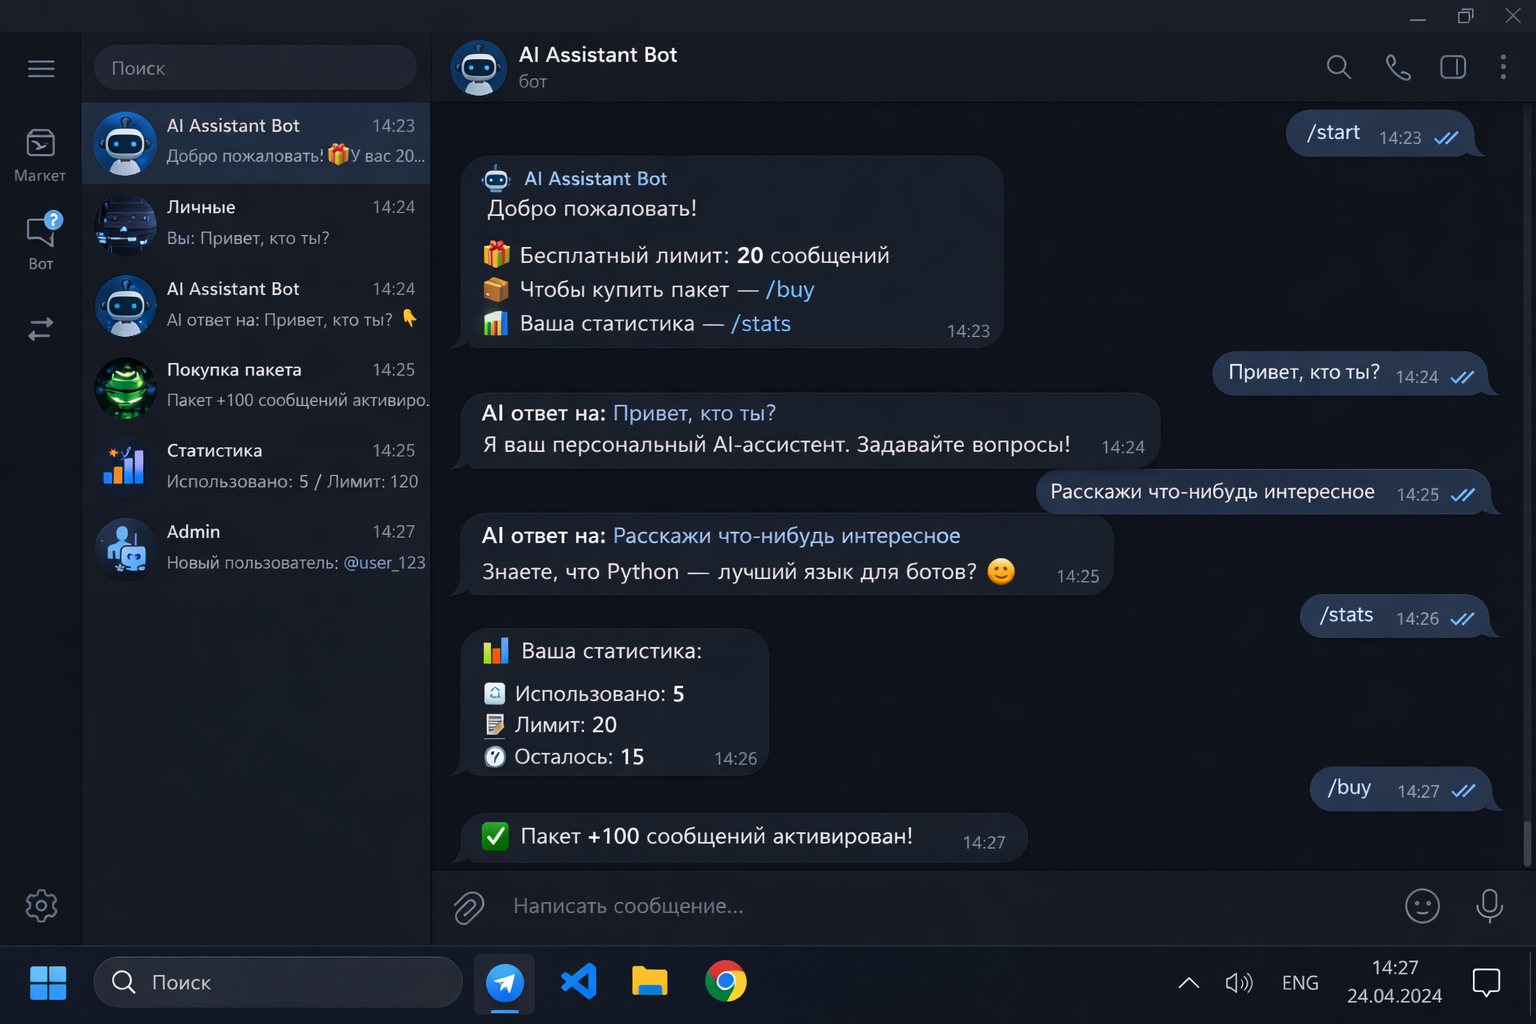1536x1024 pixels.
Task: Open the Бот section in the sidebar
Action: tap(40, 241)
